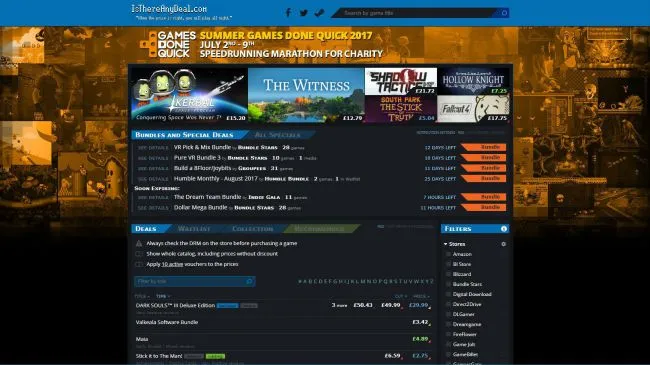Open the Price column sort dropdown

(421, 296)
